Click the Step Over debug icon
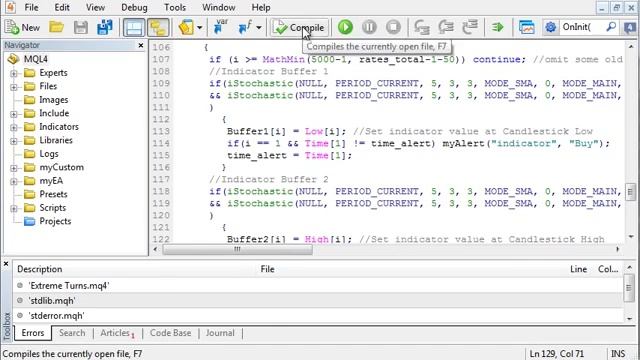Screen dimensions: 640x360 pyautogui.click(x=446, y=27)
